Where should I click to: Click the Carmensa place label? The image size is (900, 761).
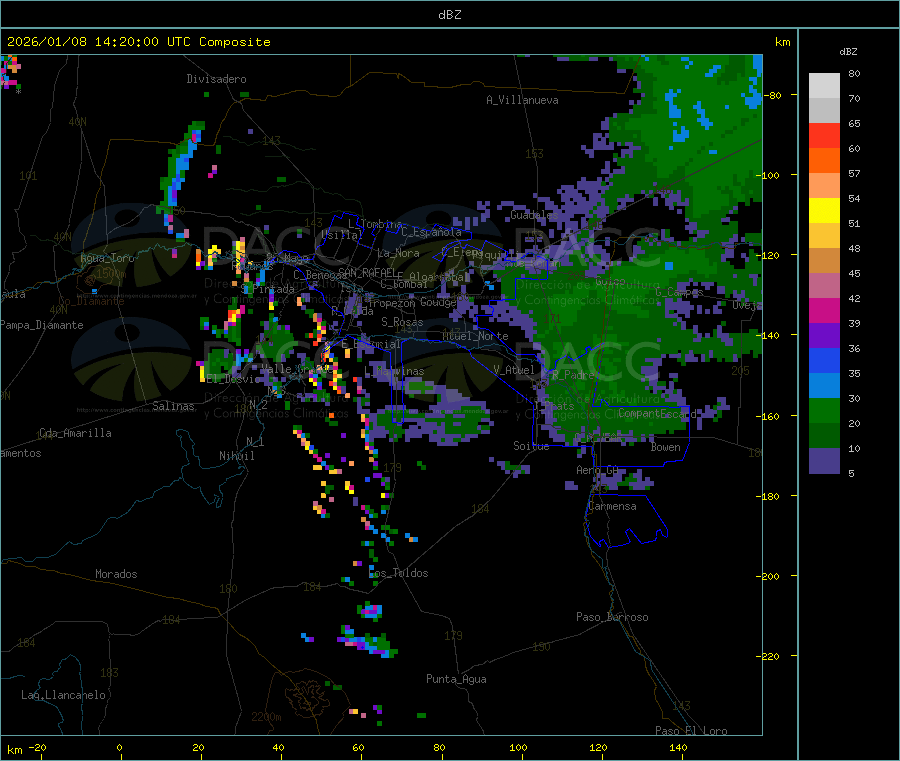(612, 506)
